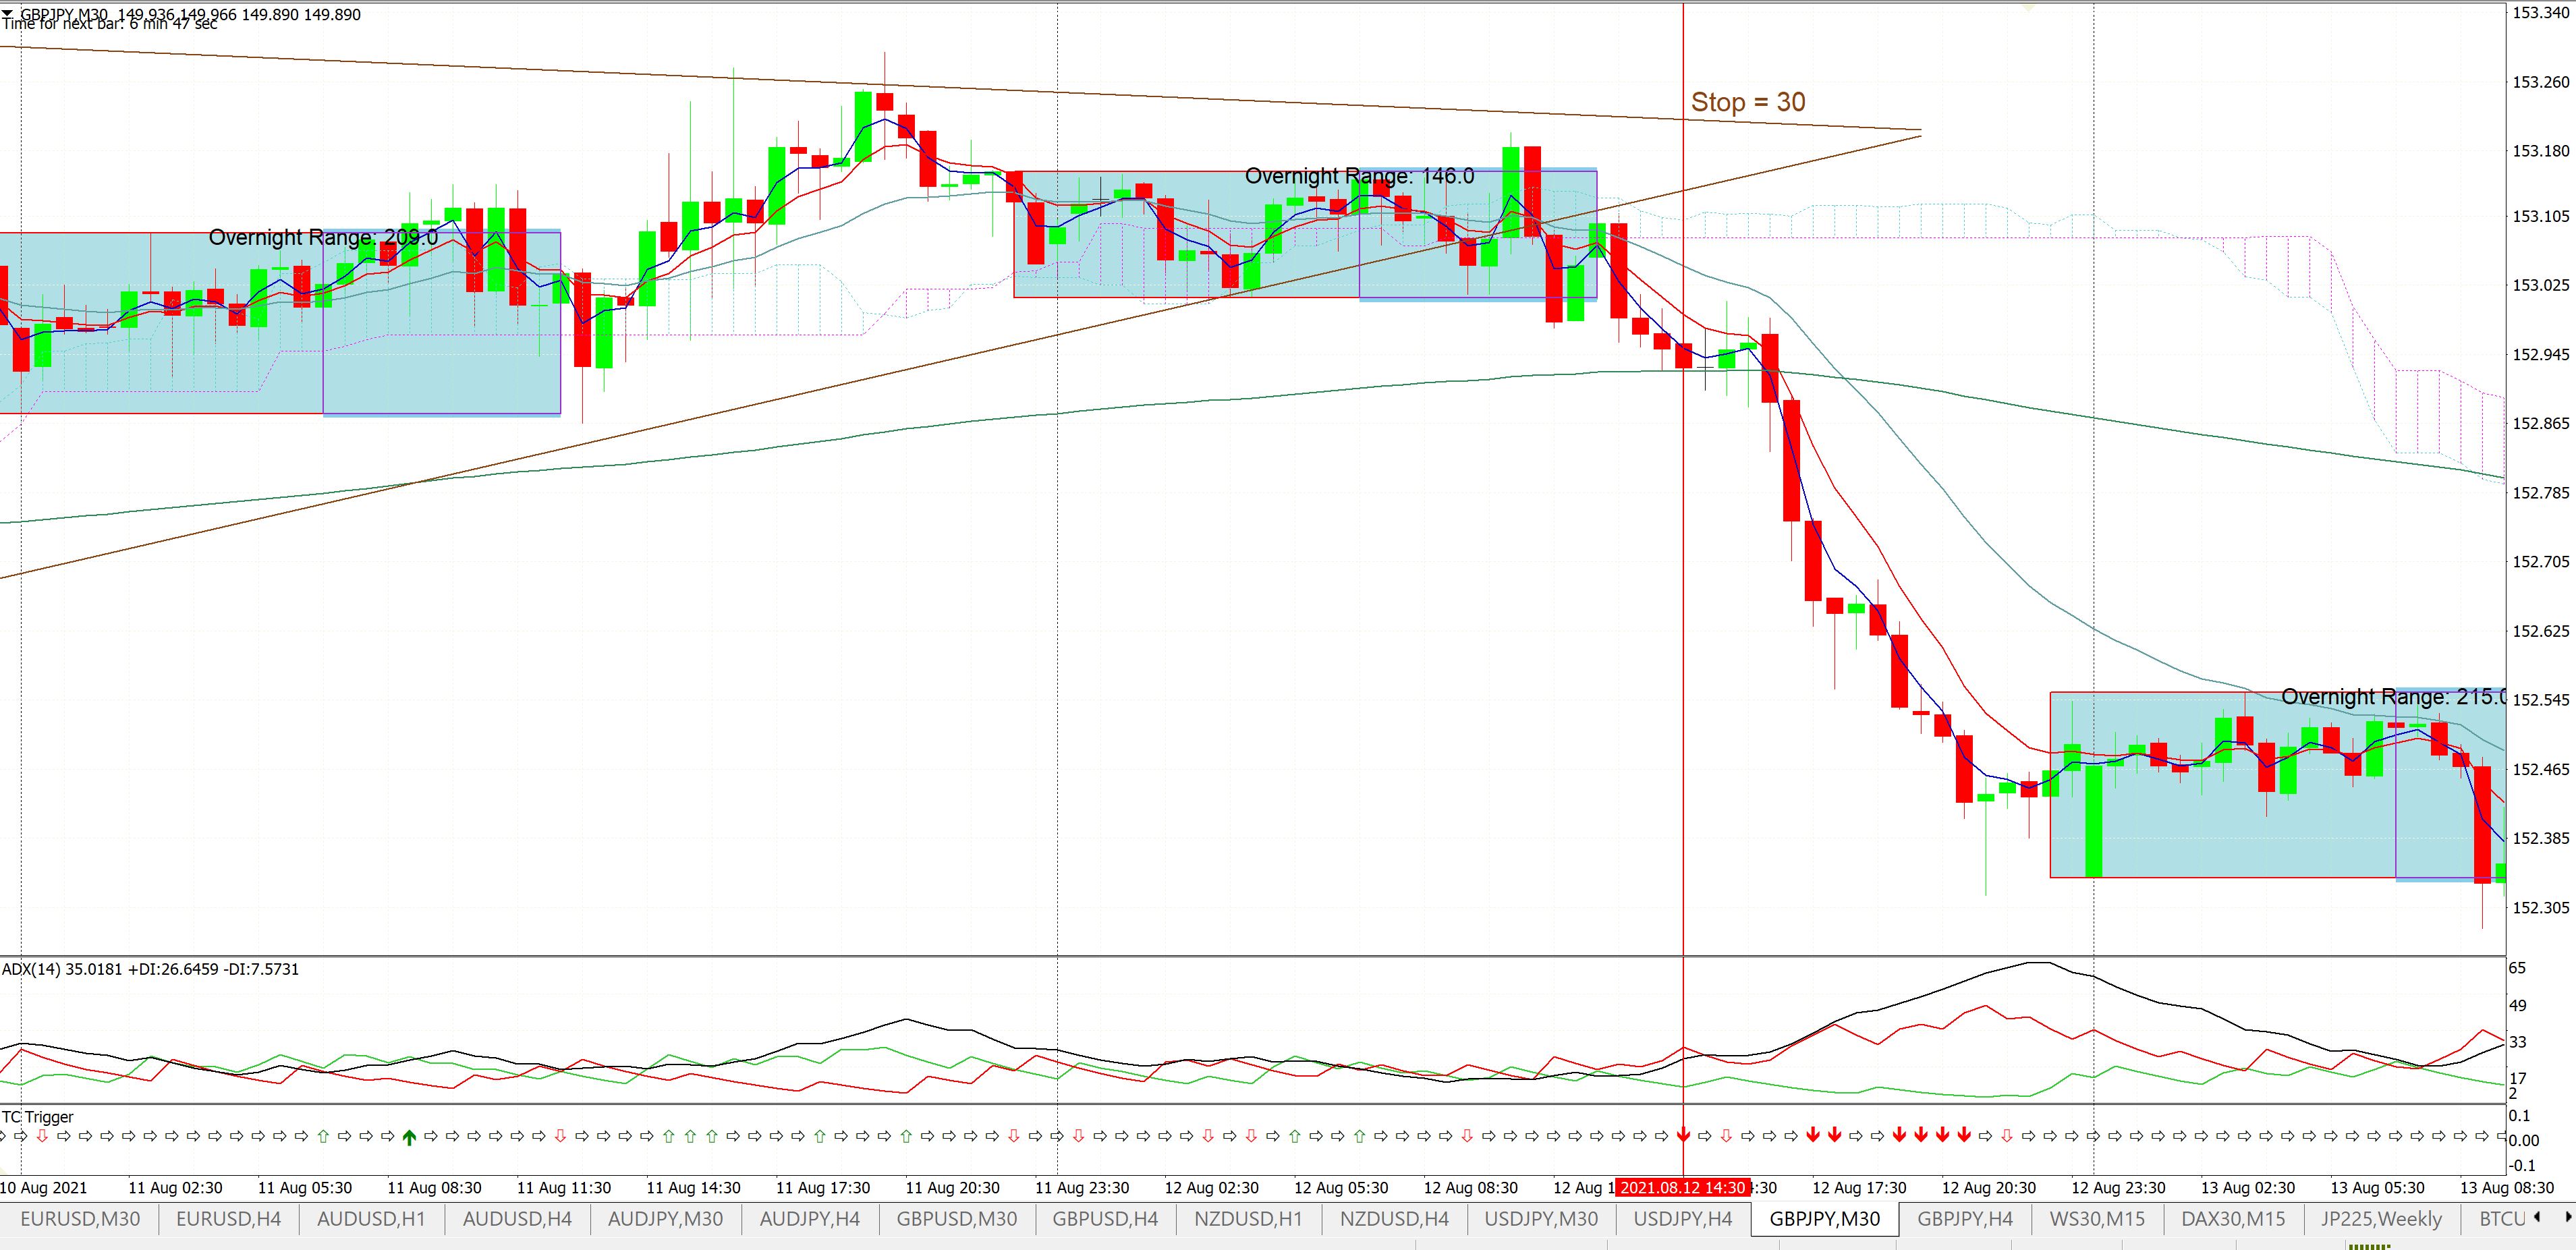Click the bold red TC Trigger arrow on the vertical line
Image resolution: width=2576 pixels, height=1250 pixels.
point(1684,1135)
